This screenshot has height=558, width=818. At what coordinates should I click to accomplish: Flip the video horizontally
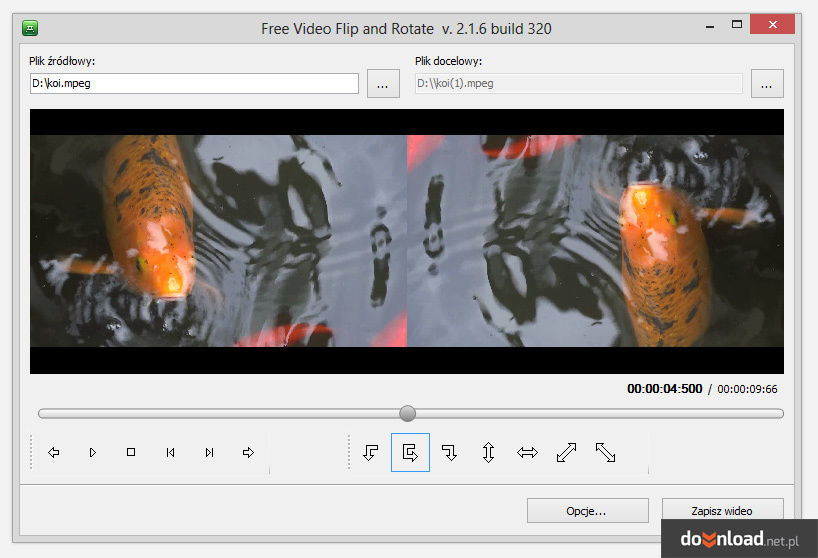[527, 452]
